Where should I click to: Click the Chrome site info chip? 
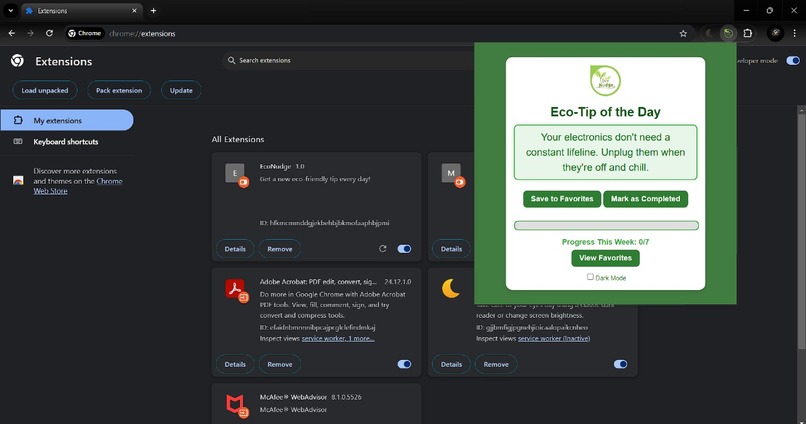coord(85,33)
